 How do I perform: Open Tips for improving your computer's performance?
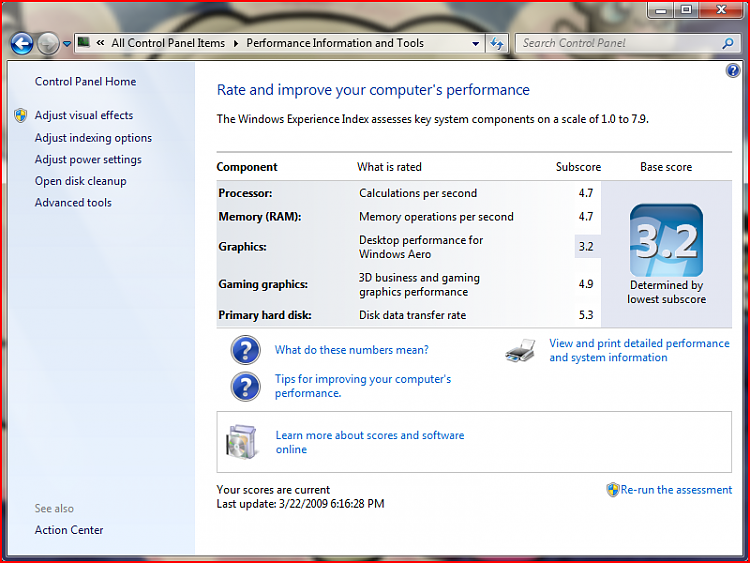363,386
